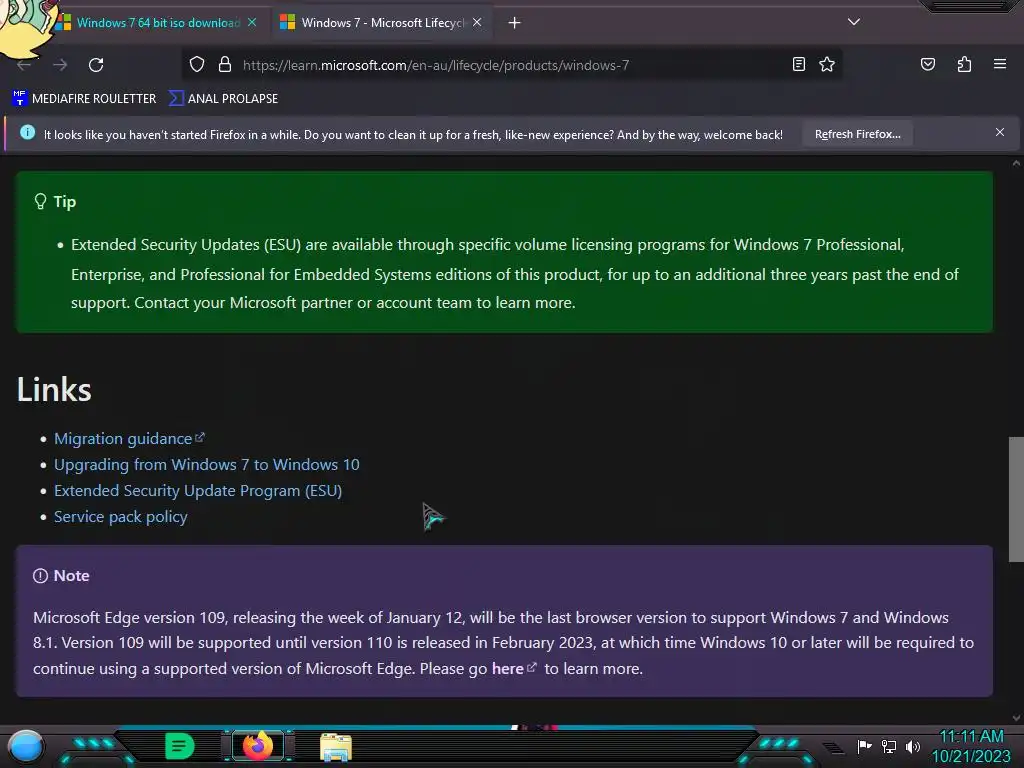
Task: Open Extended Security Update Program (ESU) link
Action: click(x=198, y=490)
